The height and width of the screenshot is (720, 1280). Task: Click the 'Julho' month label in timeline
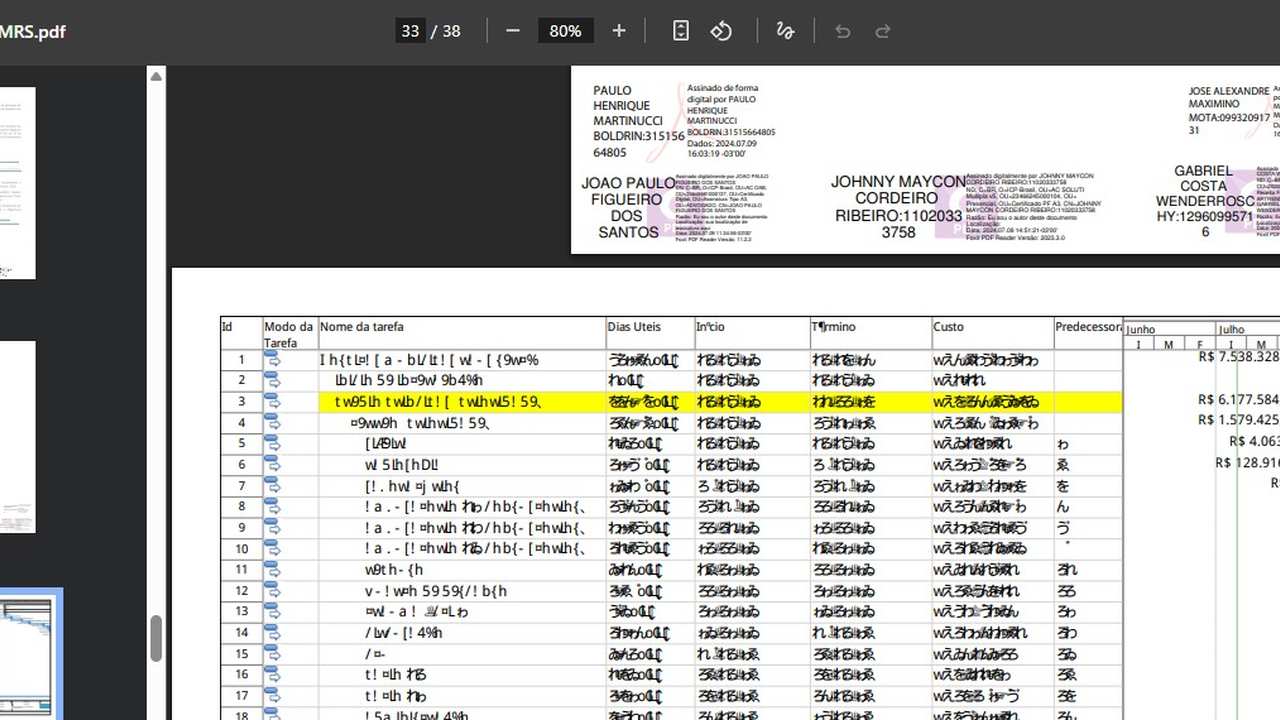click(1231, 329)
